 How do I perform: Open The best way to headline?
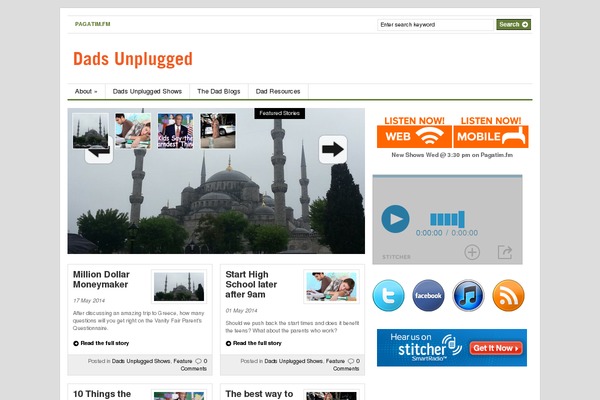[x=259, y=394]
